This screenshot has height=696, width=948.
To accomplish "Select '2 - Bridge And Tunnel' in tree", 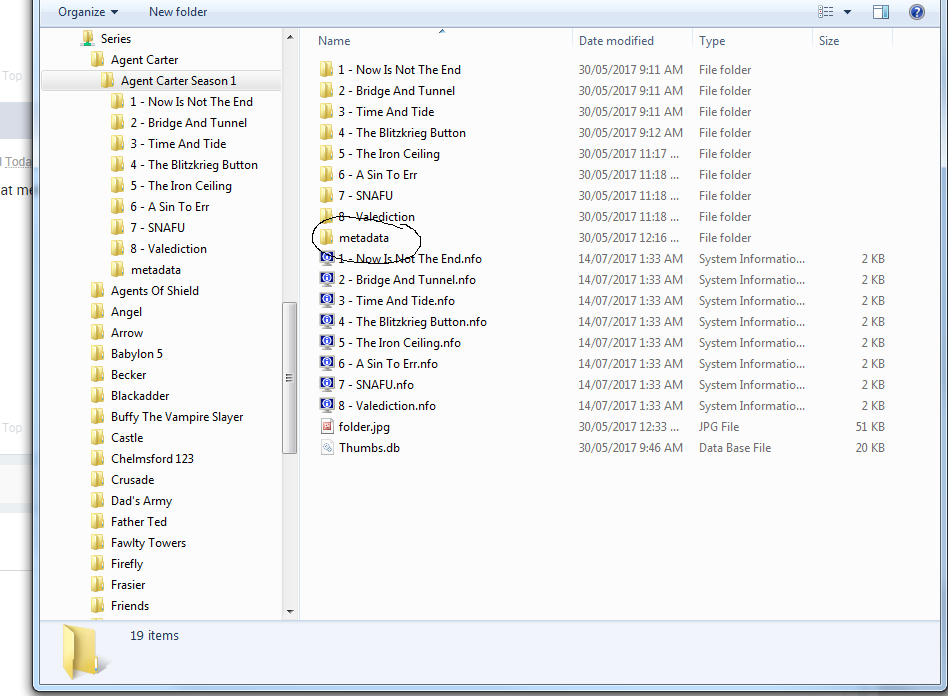I will (x=189, y=123).
